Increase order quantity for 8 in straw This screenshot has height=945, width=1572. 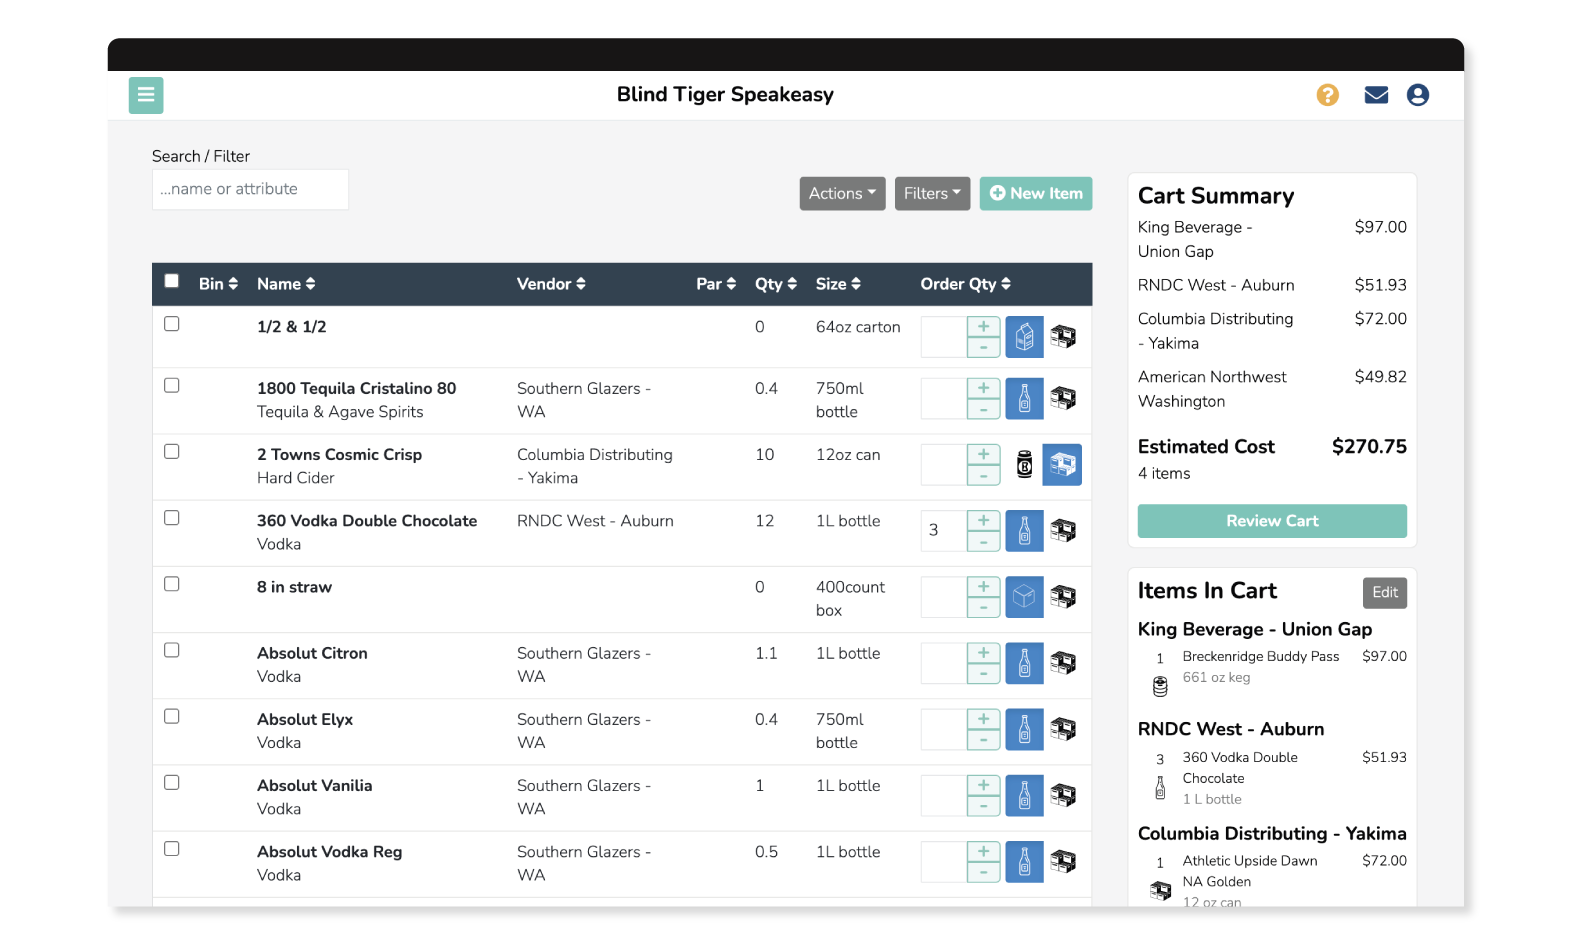coord(984,587)
